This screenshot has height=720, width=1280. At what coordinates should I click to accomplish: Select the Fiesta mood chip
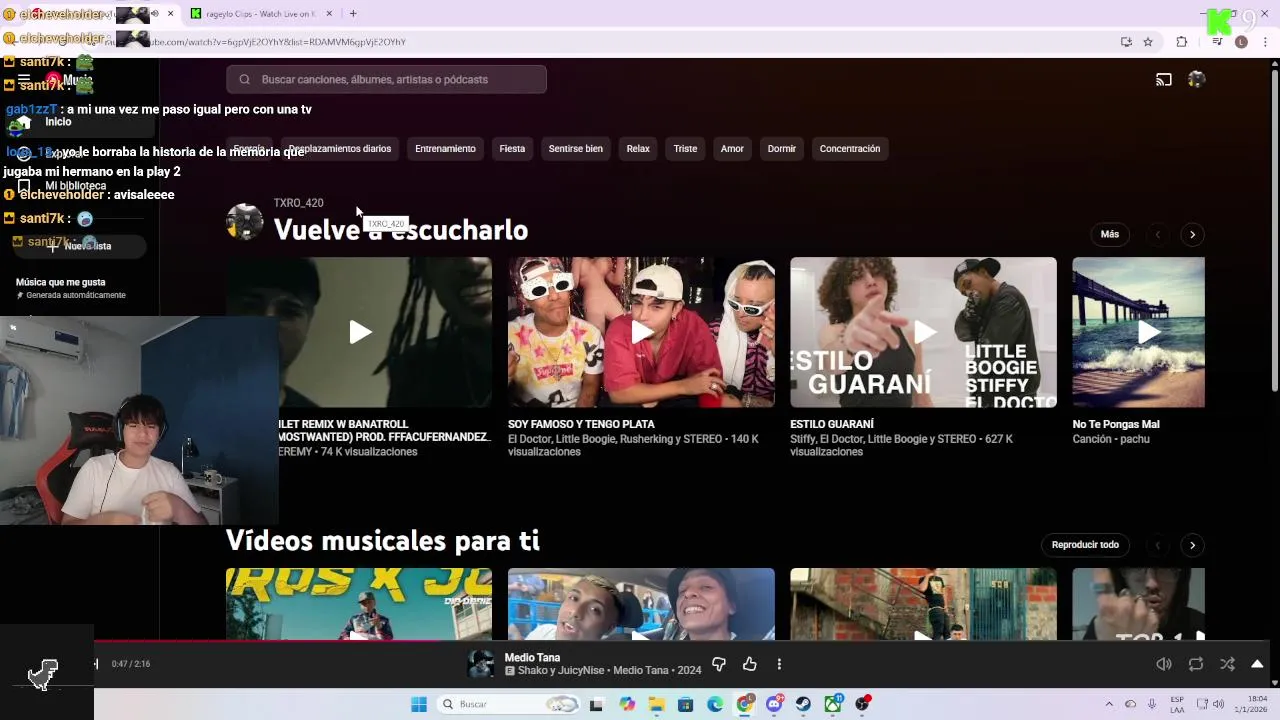[512, 148]
